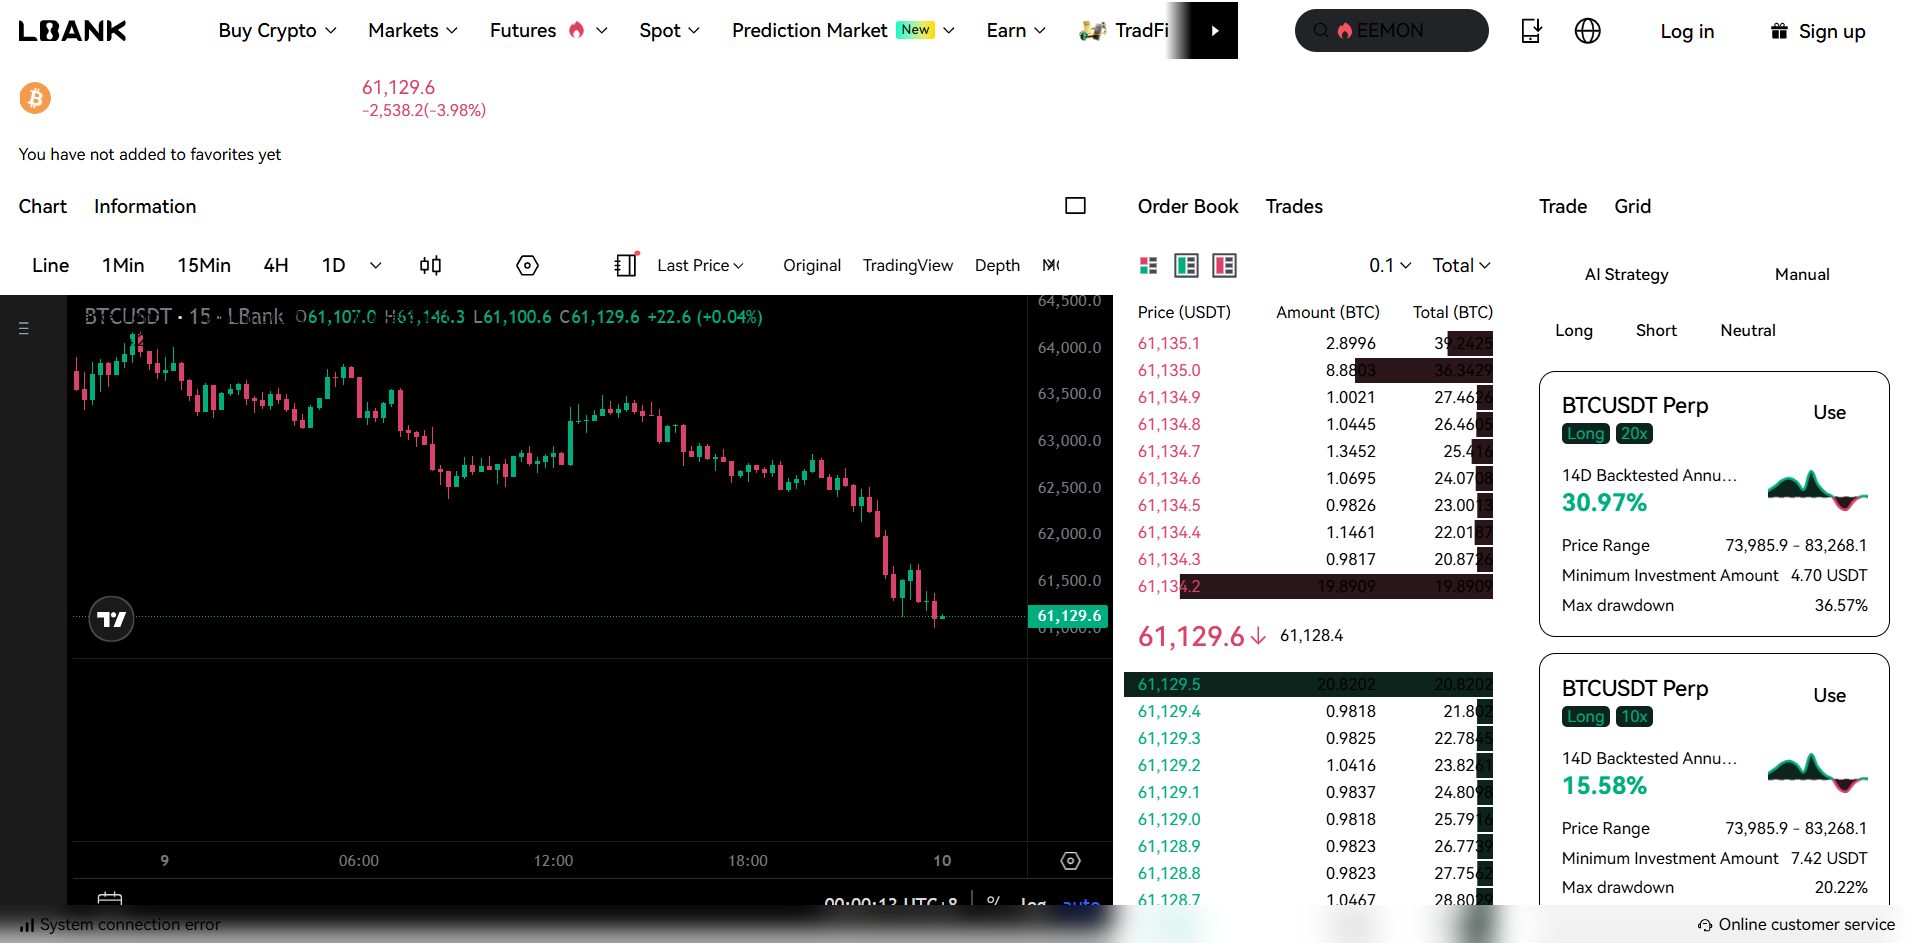Select Line chart type

pyautogui.click(x=51, y=265)
